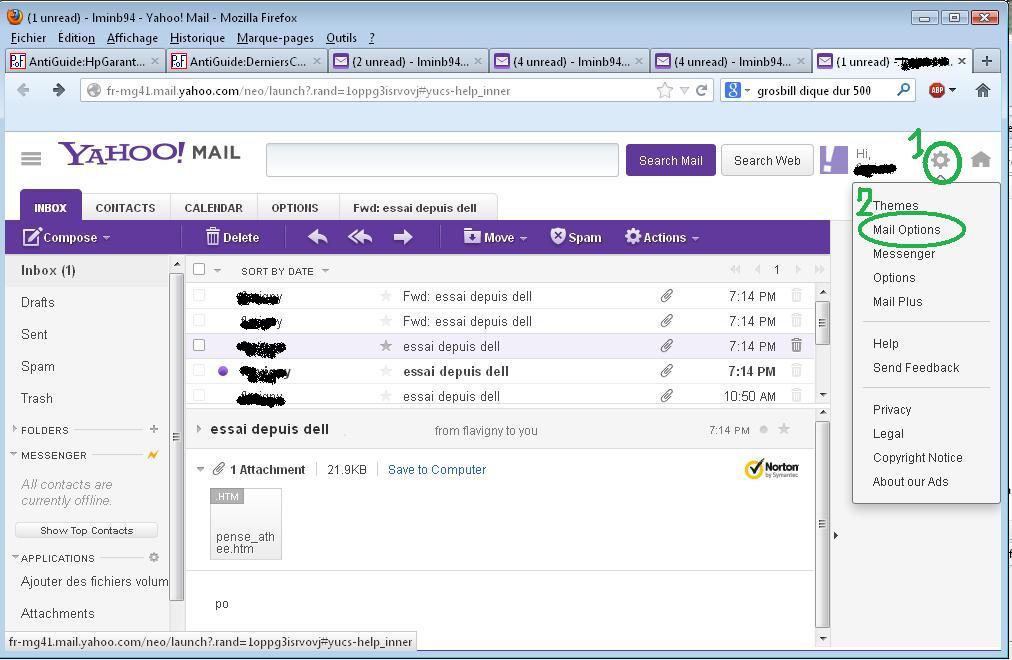Check the second Fwd: essai depuis dell row
The width and height of the screenshot is (1012, 660).
pyautogui.click(x=199, y=321)
